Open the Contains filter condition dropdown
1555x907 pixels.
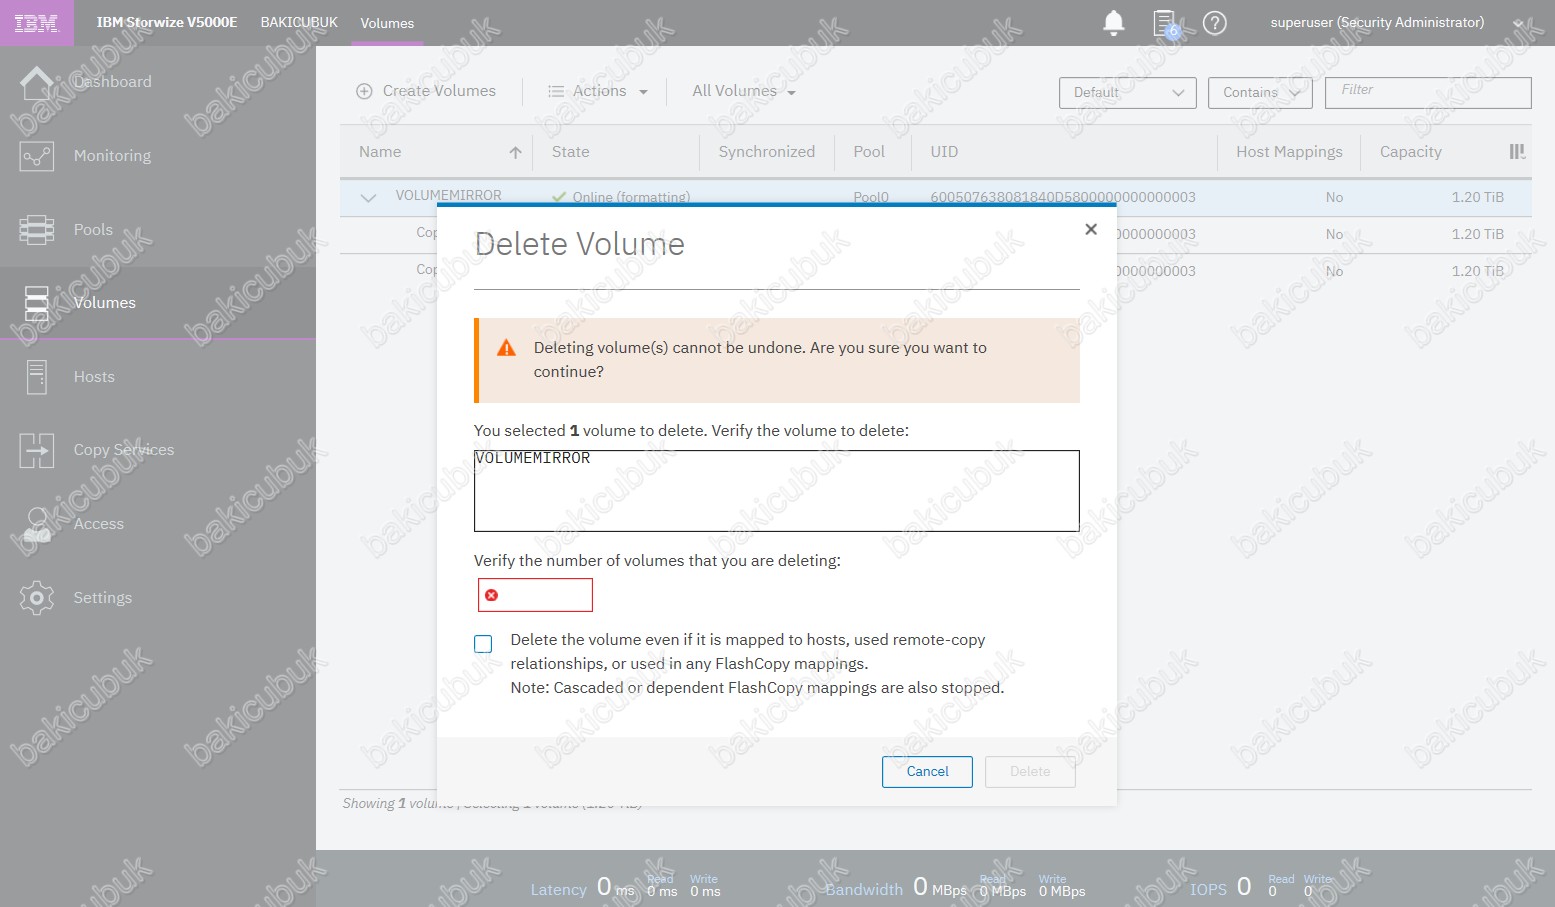1260,93
